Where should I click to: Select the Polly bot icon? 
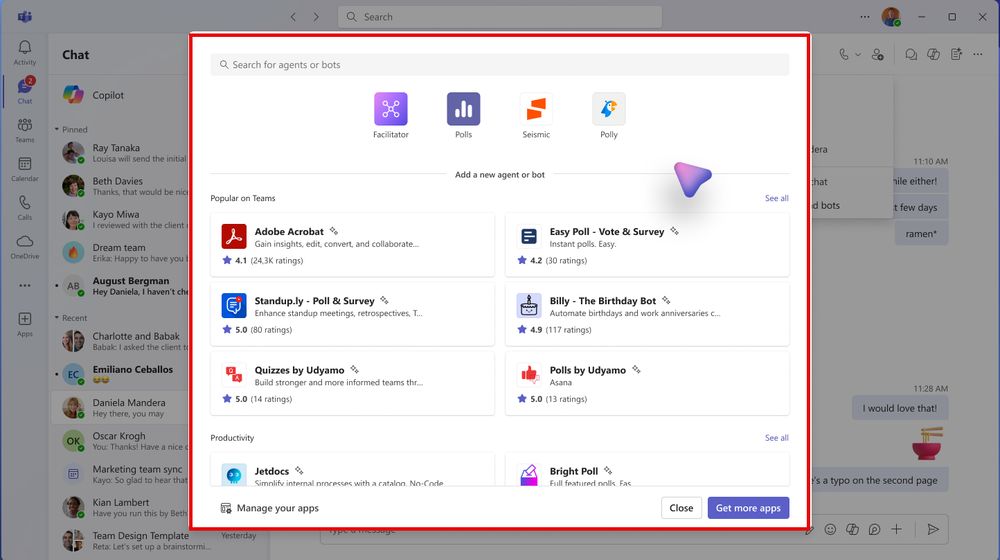coord(608,108)
